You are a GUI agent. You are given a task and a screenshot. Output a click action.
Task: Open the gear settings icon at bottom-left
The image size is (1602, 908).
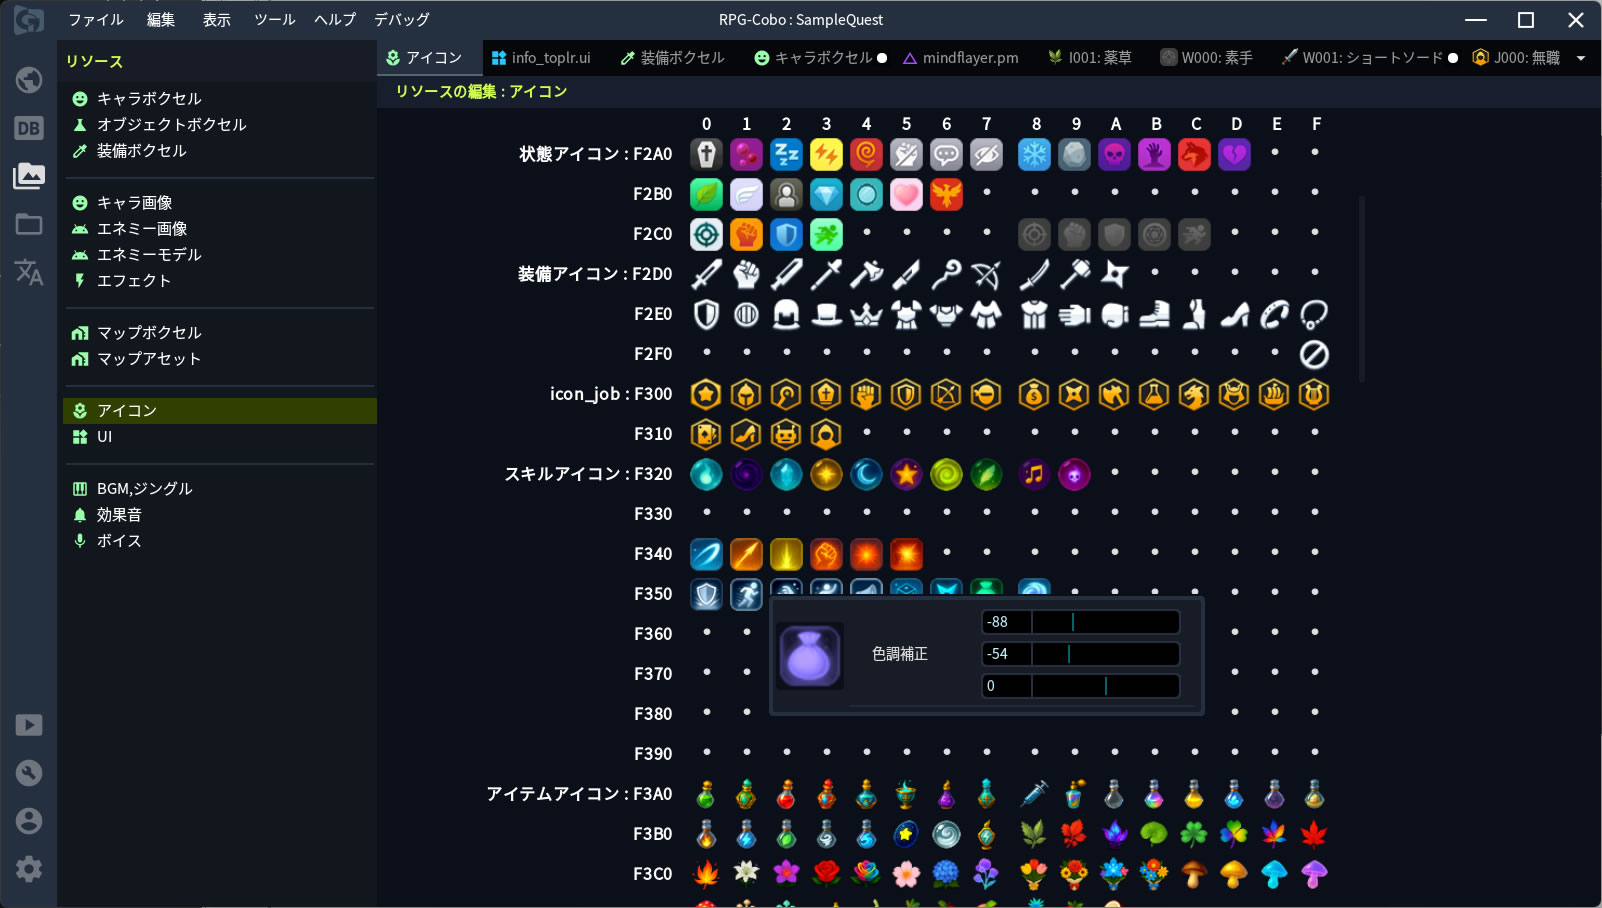click(x=28, y=869)
